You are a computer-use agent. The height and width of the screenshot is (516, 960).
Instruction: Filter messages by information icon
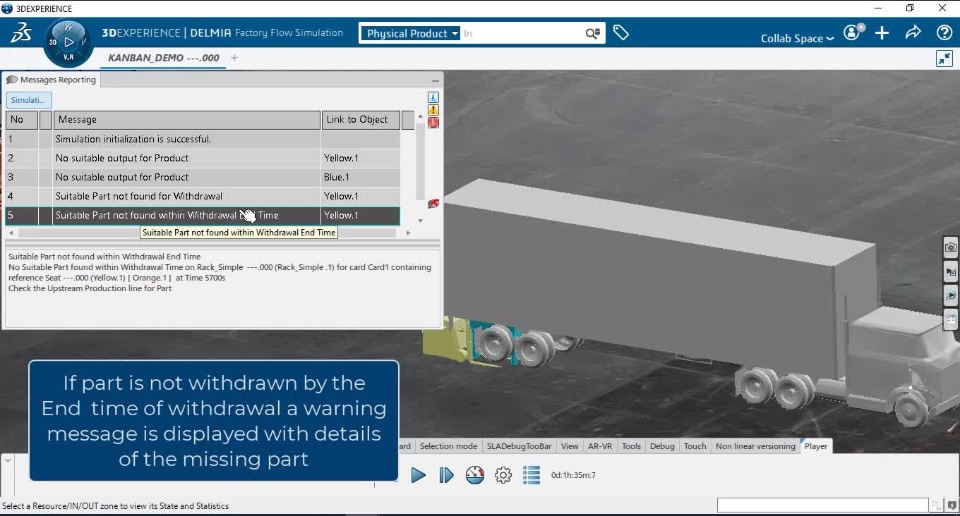click(433, 97)
